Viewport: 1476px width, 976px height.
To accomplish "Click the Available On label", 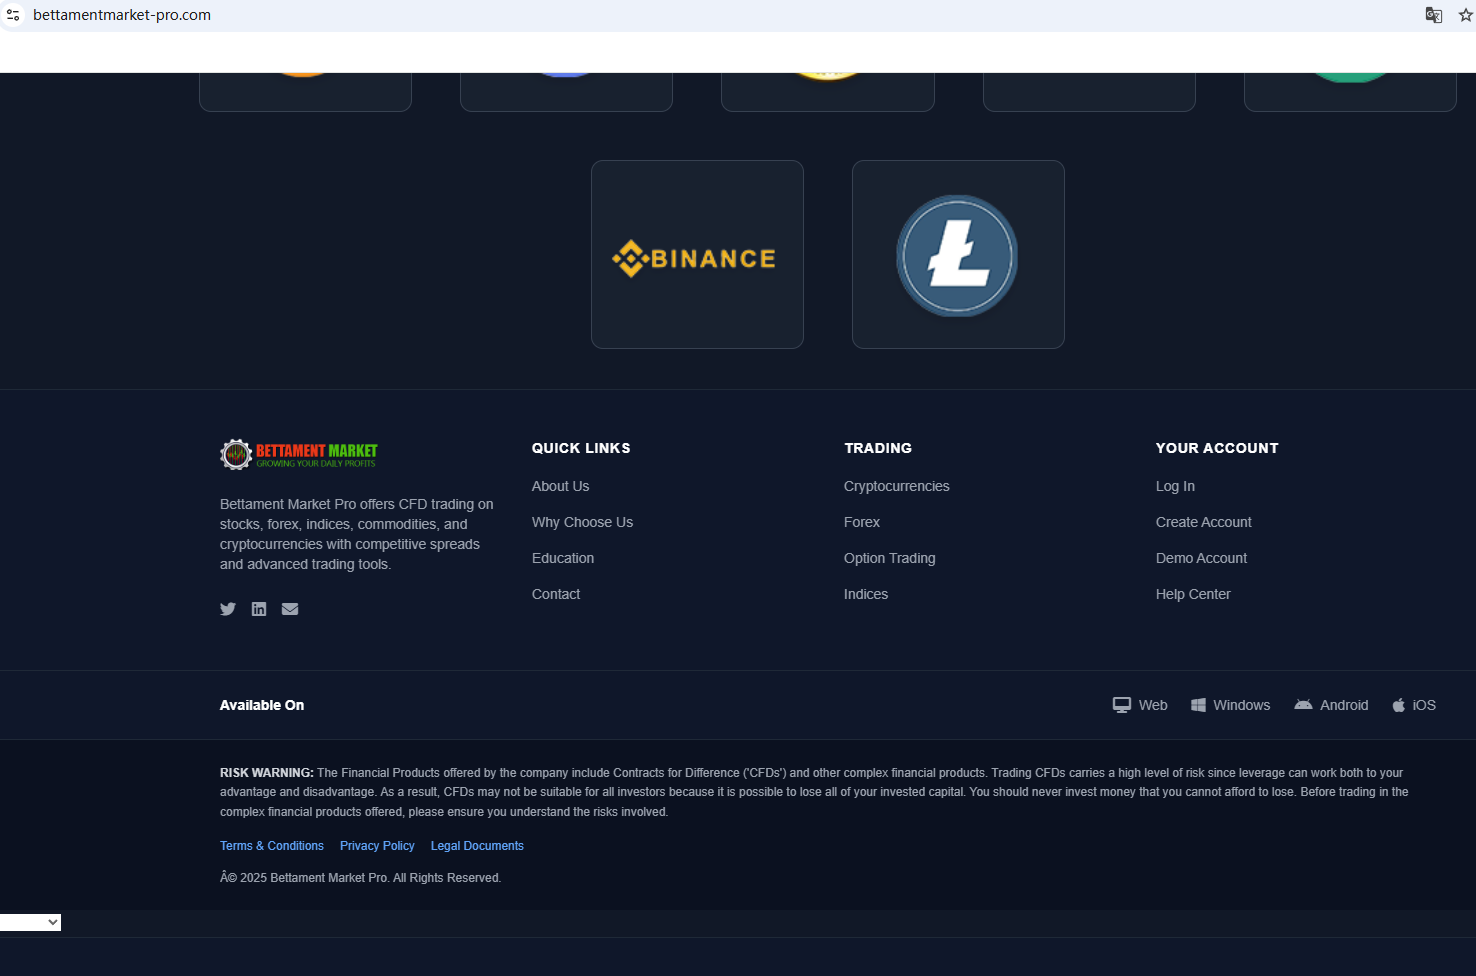I will point(262,705).
